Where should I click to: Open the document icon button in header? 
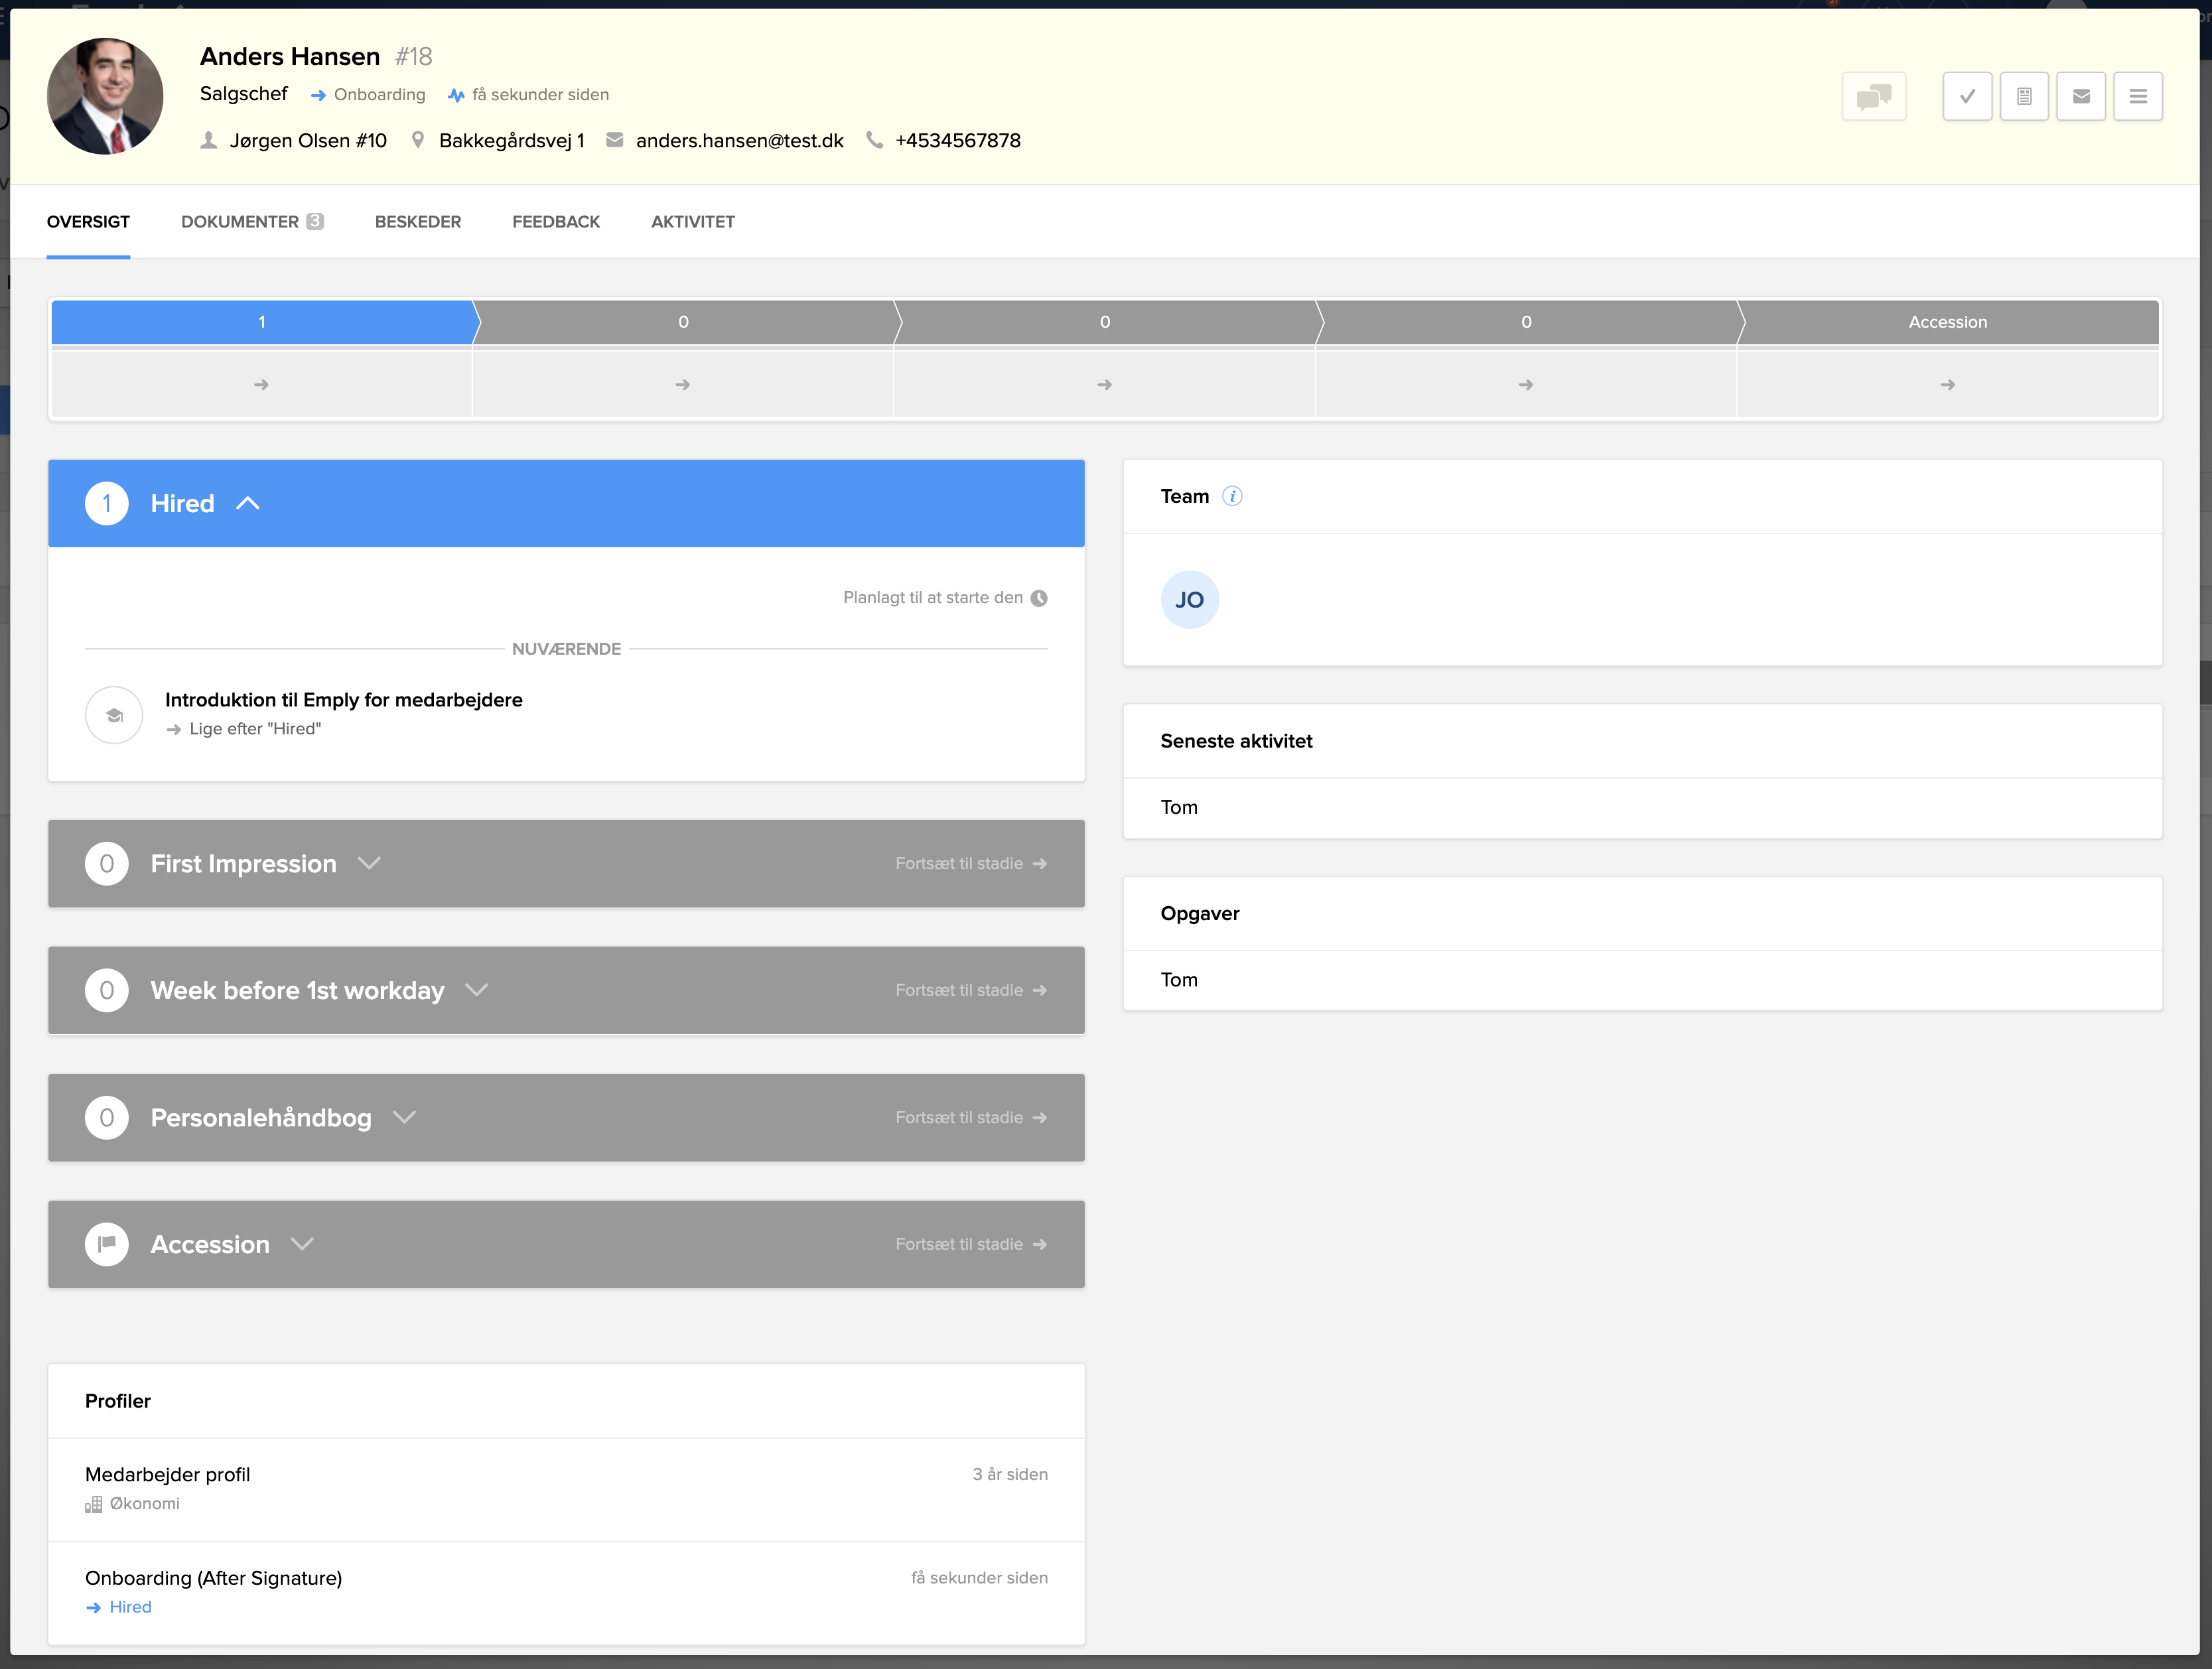tap(2024, 97)
